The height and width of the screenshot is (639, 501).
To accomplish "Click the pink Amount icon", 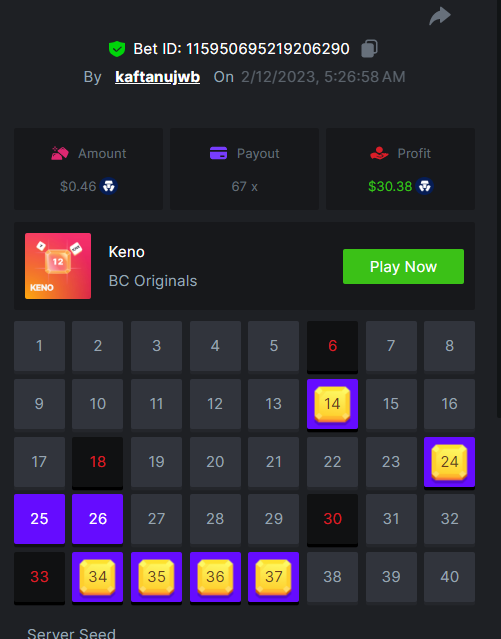I will tap(60, 153).
